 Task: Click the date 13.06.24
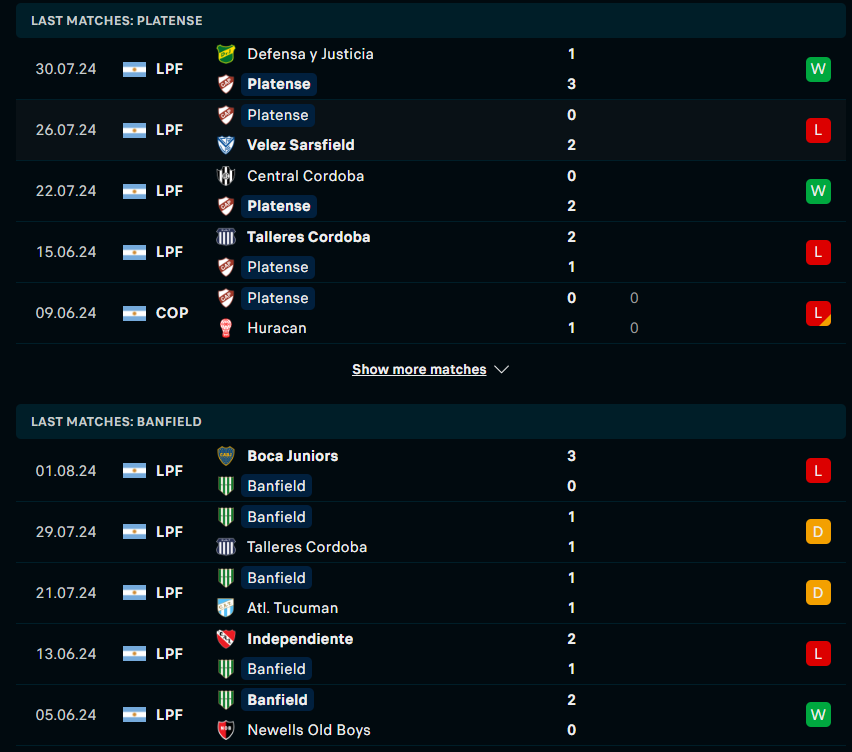point(66,654)
